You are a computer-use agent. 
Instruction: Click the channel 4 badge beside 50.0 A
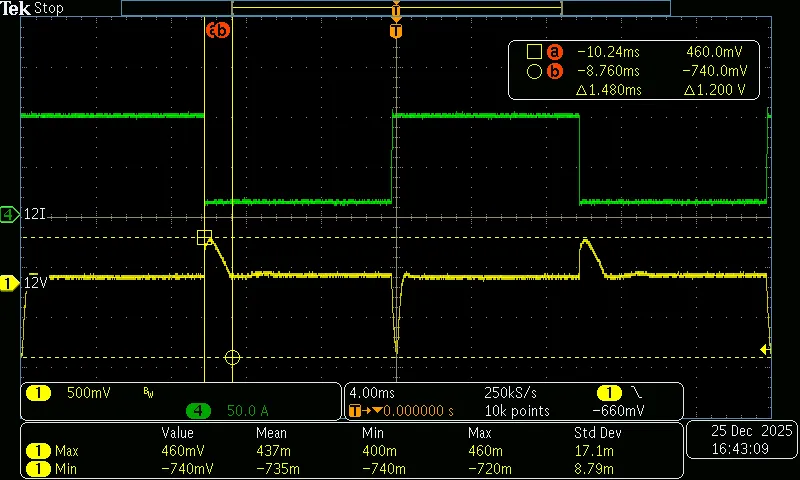[198, 411]
